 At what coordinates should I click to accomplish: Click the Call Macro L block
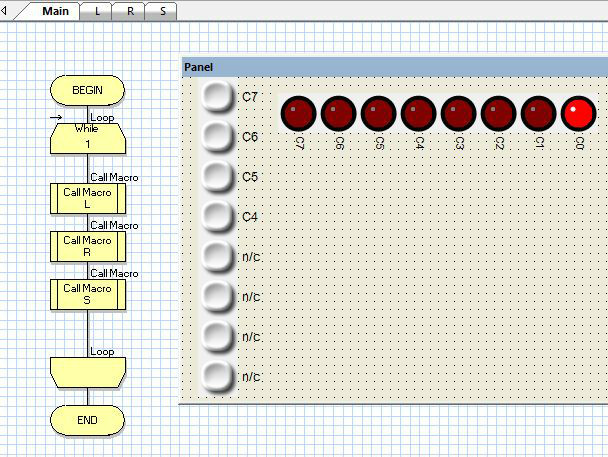87,197
